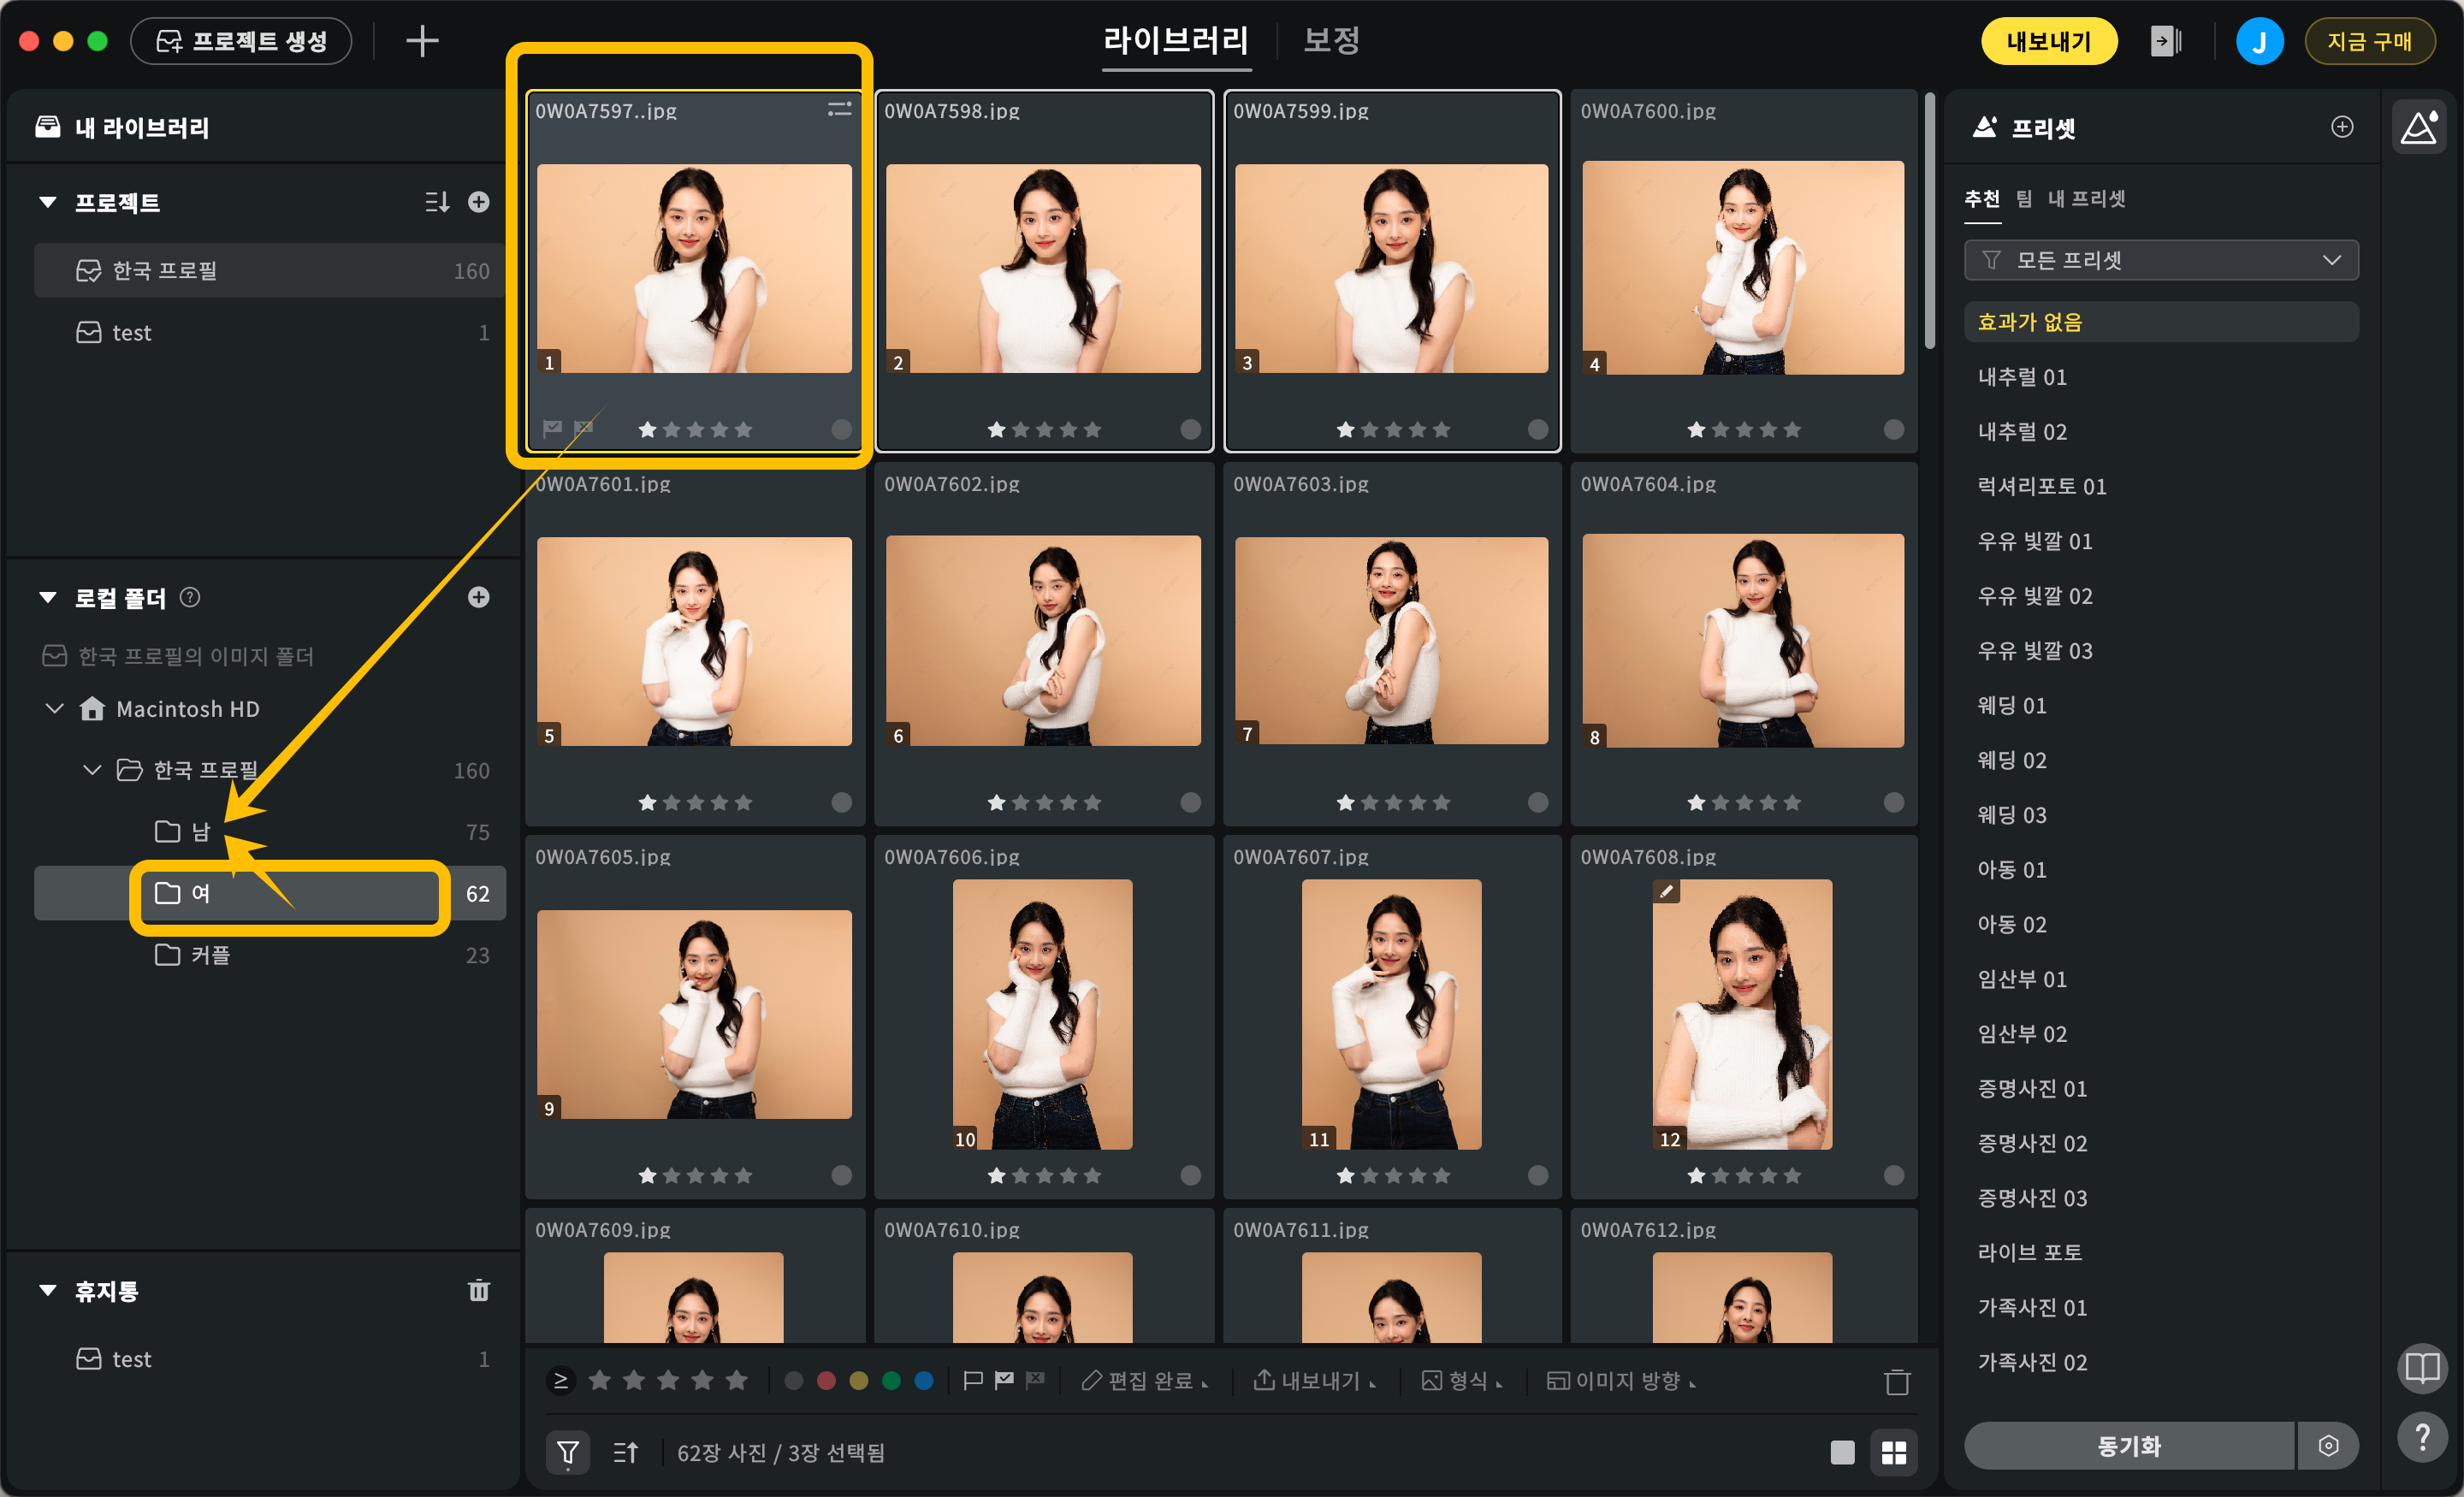Collapse the 로컬 폴더 section triangle
Viewport: 2464px width, 1497px height.
pos(47,597)
